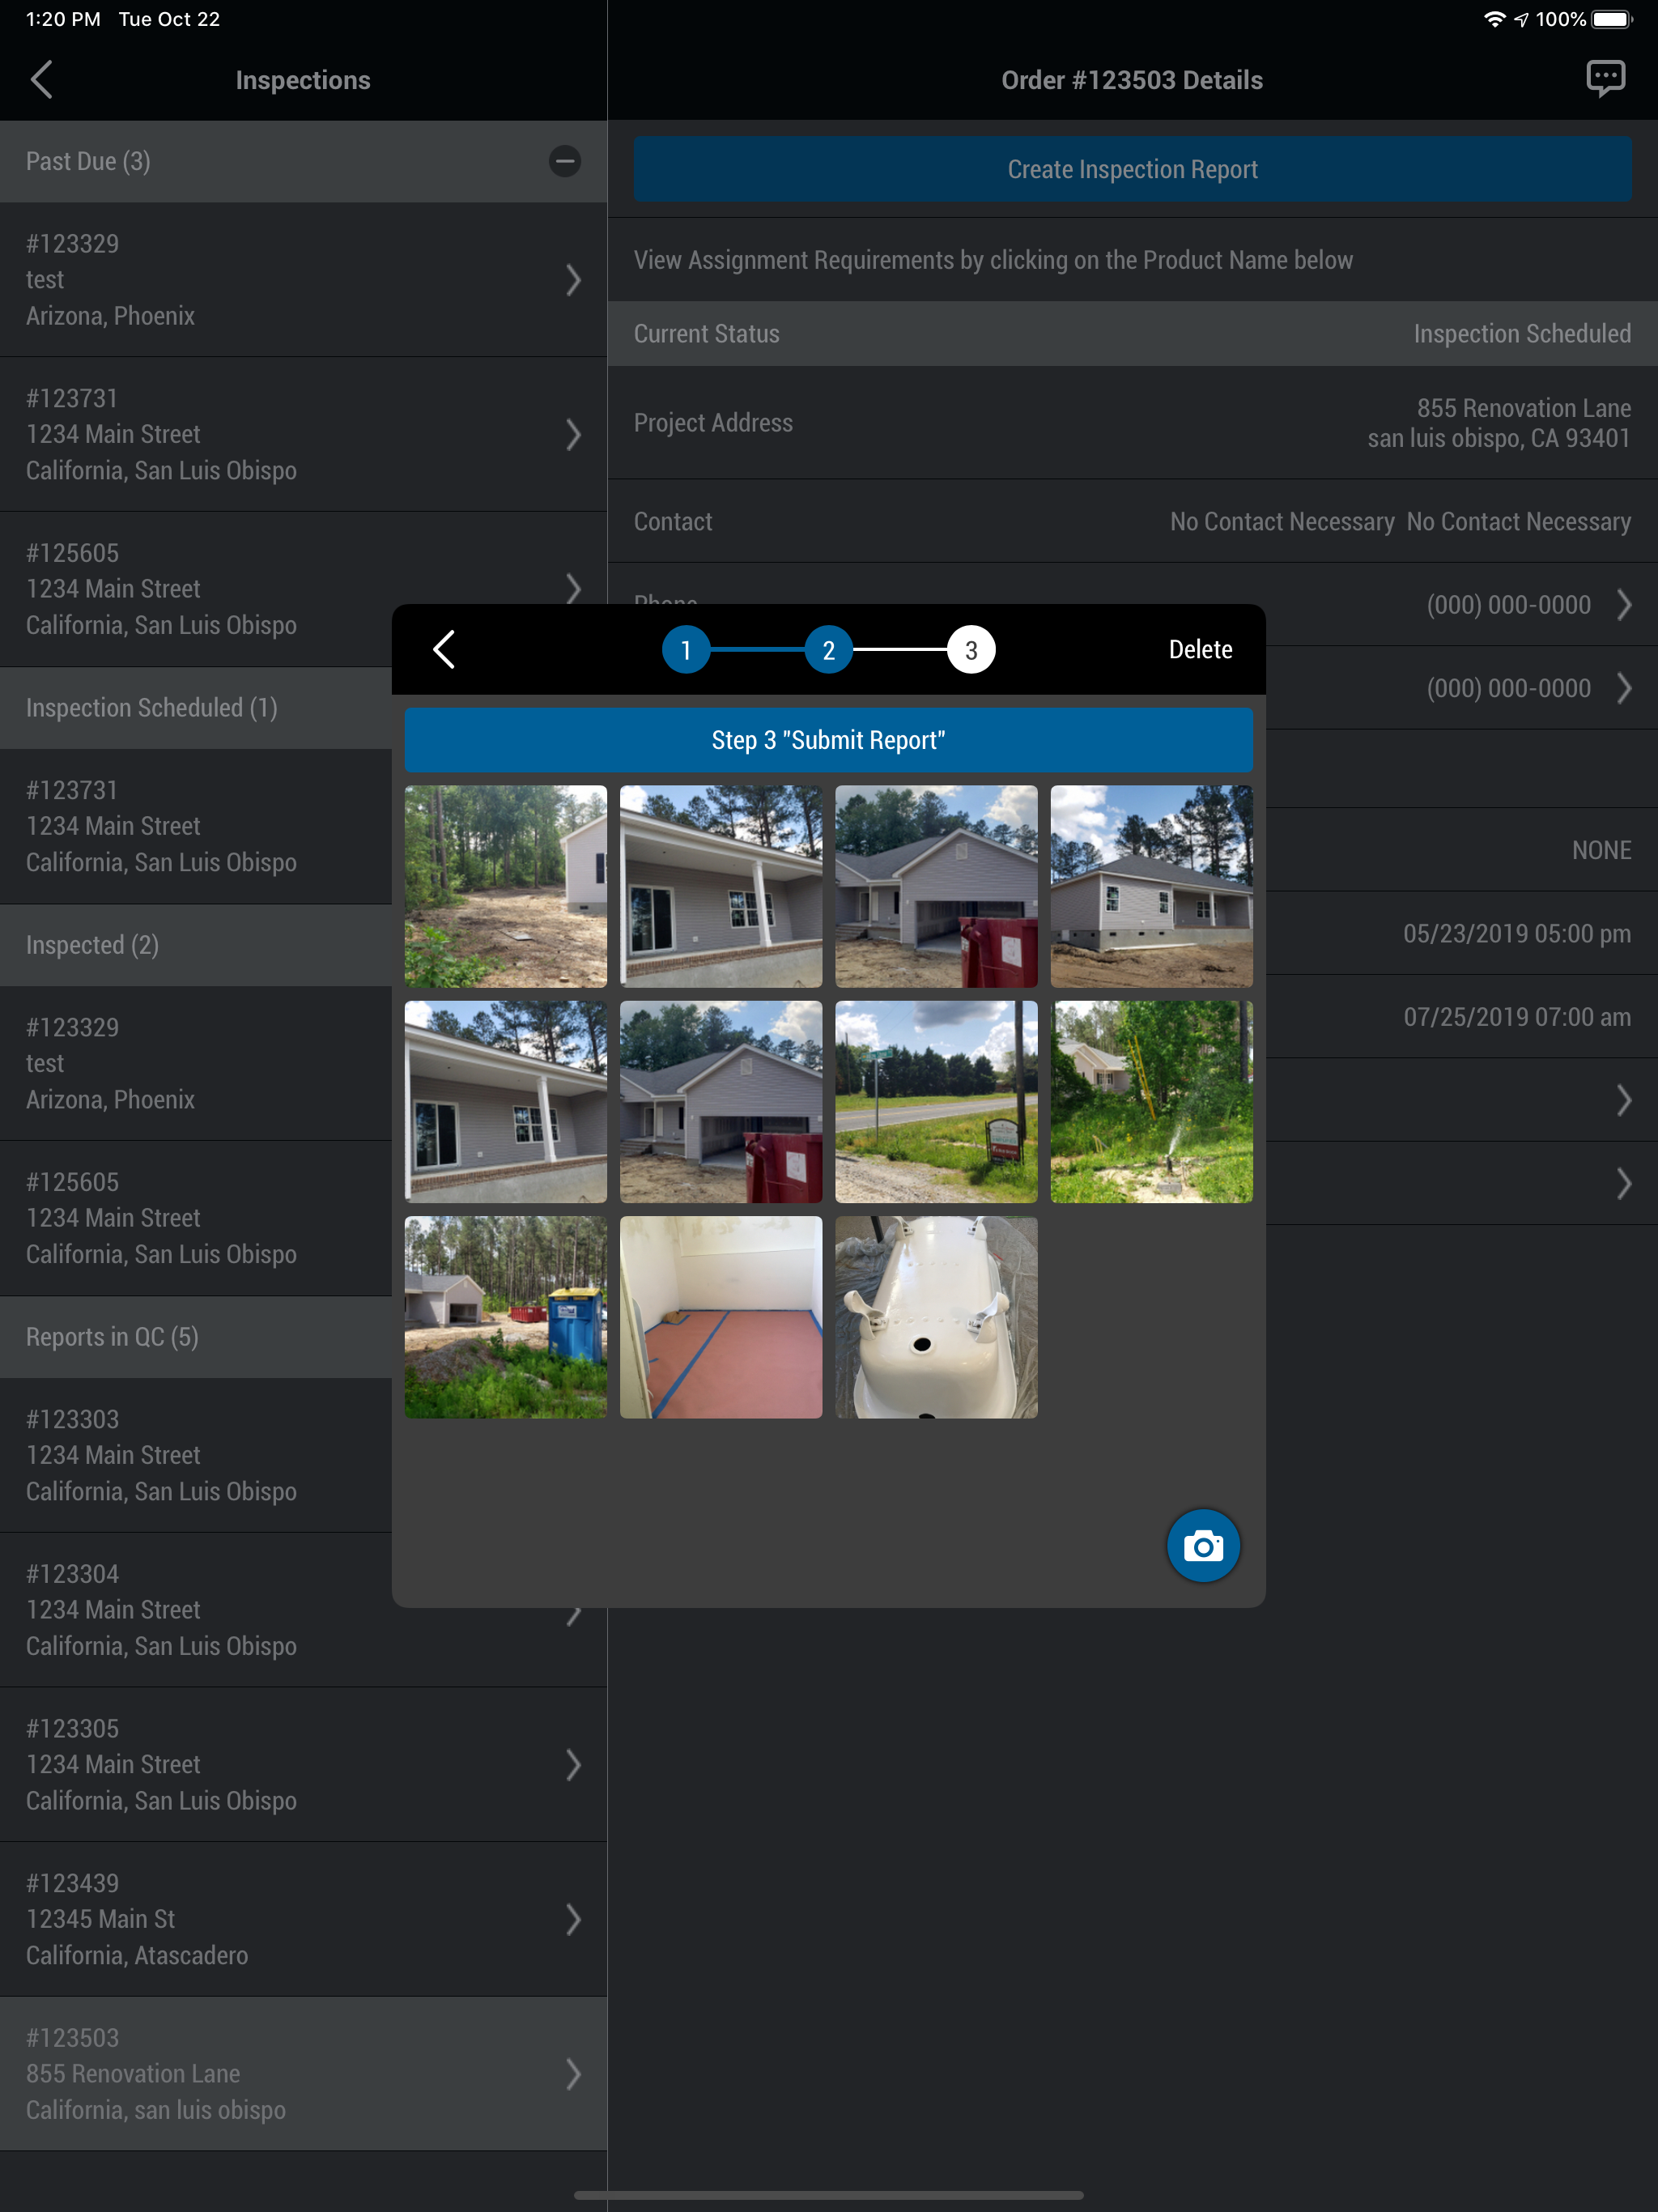This screenshot has width=1658, height=2212.
Task: Jump to step 1 in wizard
Action: pyautogui.click(x=686, y=650)
